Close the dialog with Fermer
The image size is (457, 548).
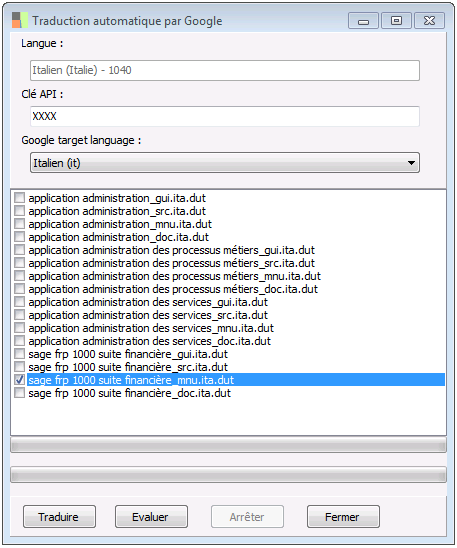pyautogui.click(x=343, y=517)
